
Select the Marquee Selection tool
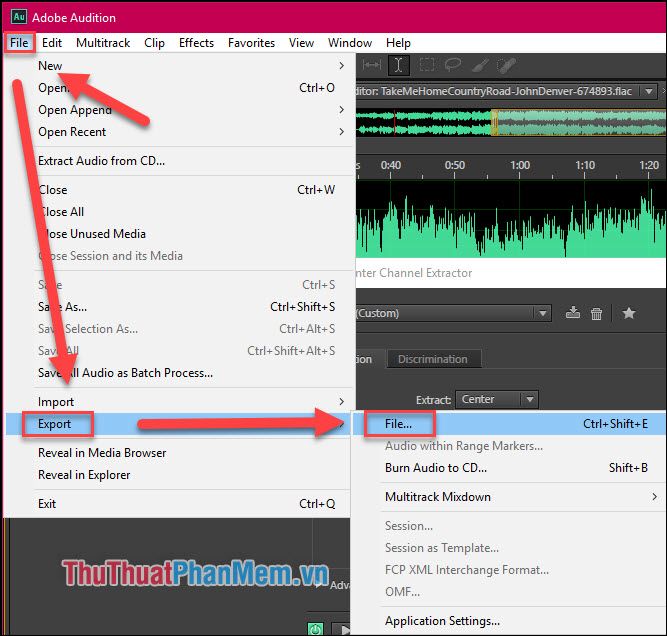(427, 65)
